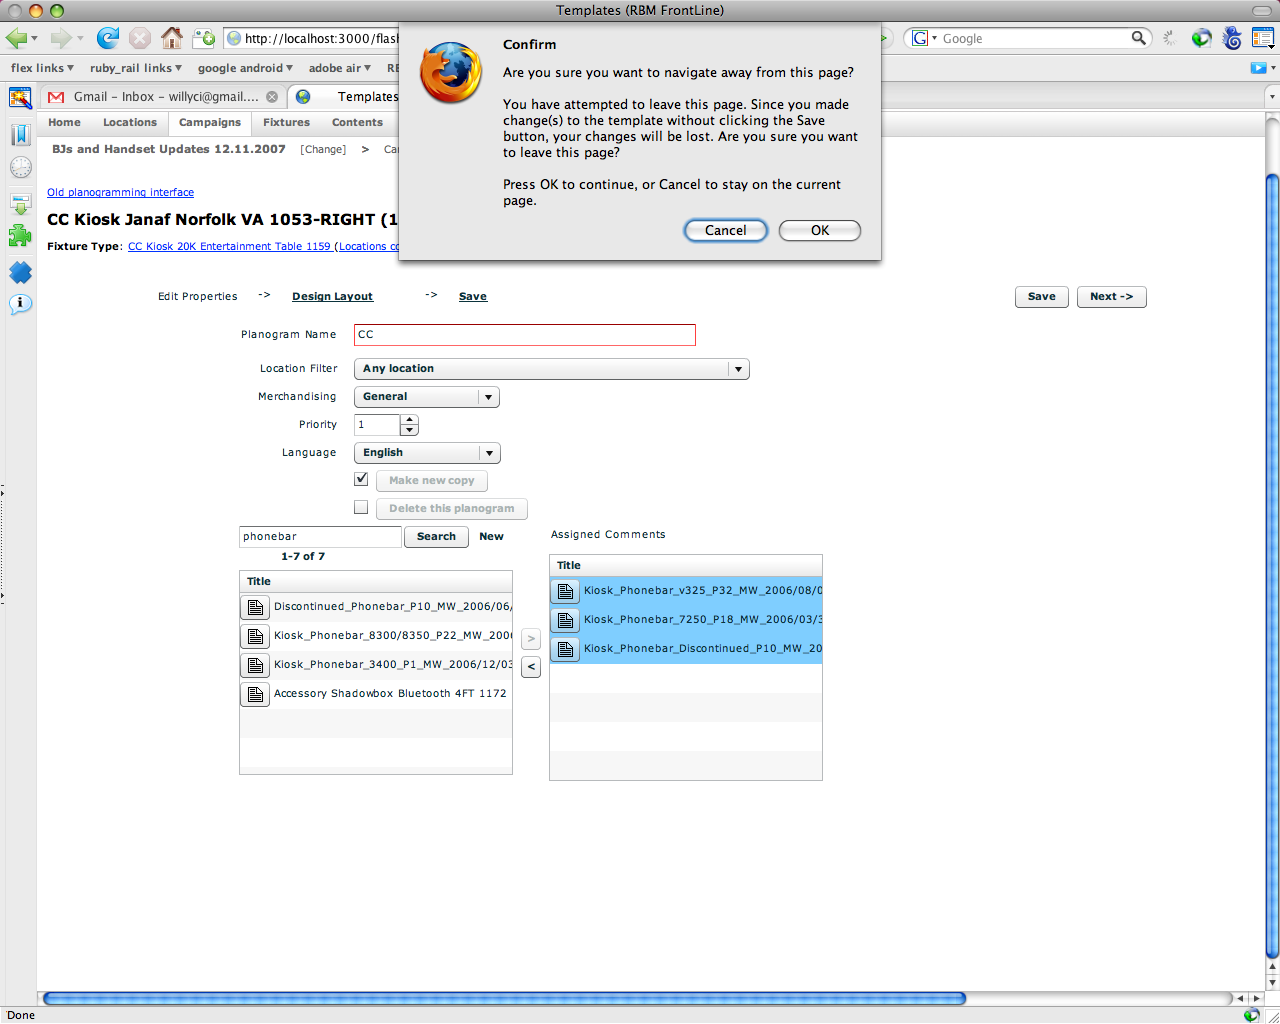Screen dimensions: 1280x1024
Task: Open the green puzzle add-on icon
Action: 20,236
